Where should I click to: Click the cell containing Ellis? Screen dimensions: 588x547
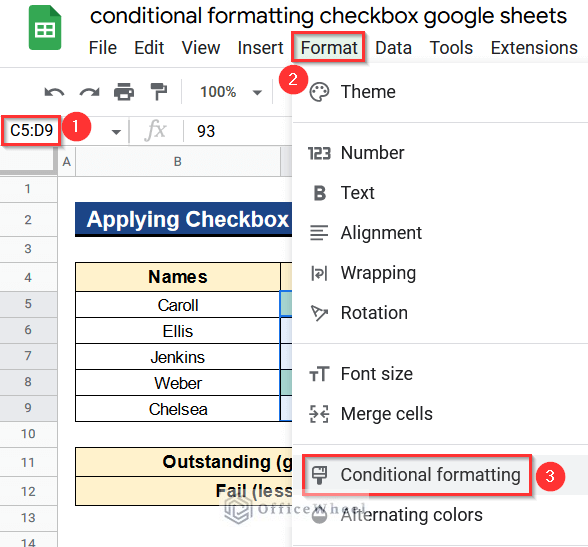coord(178,331)
